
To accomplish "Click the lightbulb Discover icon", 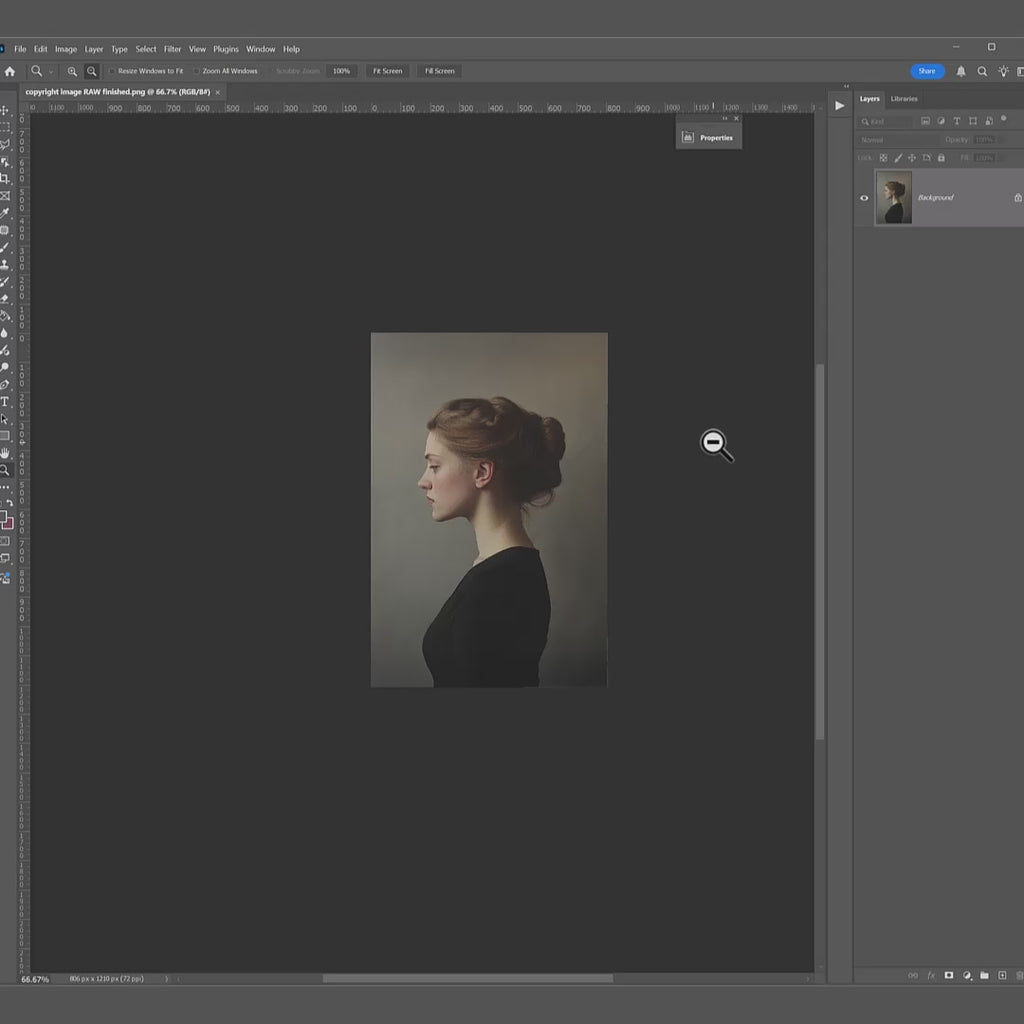I will coord(1003,71).
